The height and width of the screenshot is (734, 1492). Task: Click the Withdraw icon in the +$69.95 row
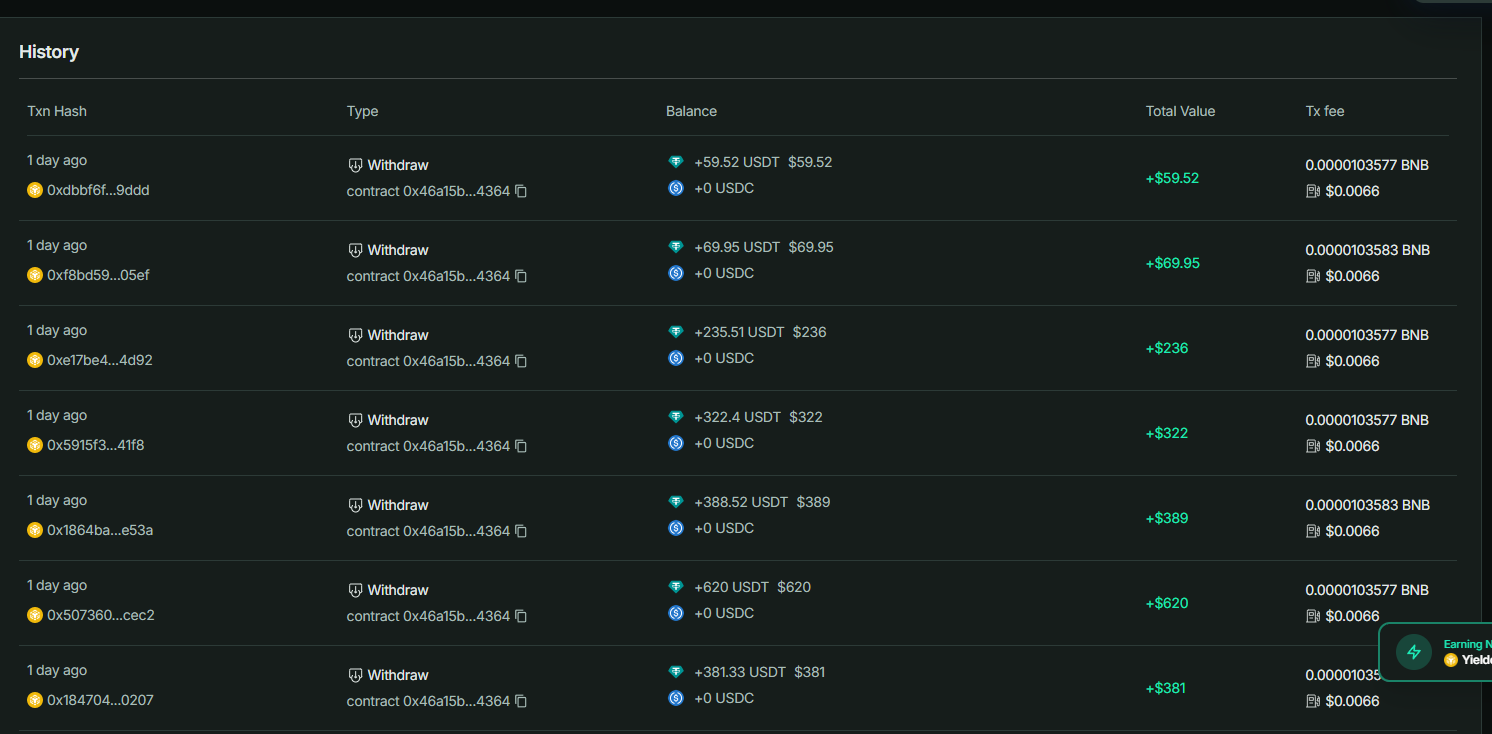pyautogui.click(x=355, y=250)
